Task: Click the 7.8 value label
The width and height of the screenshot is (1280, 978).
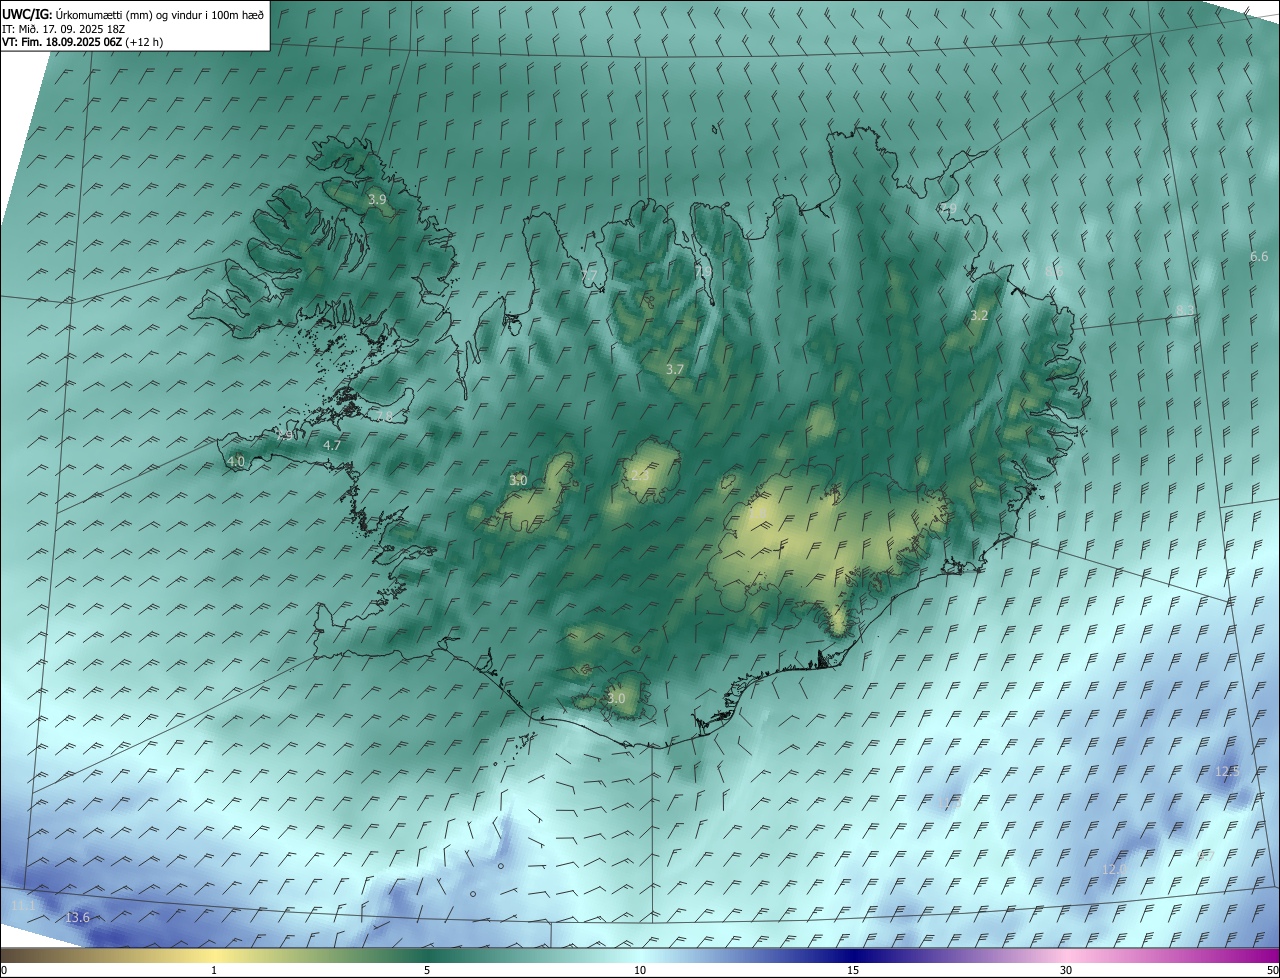Action: click(x=385, y=416)
